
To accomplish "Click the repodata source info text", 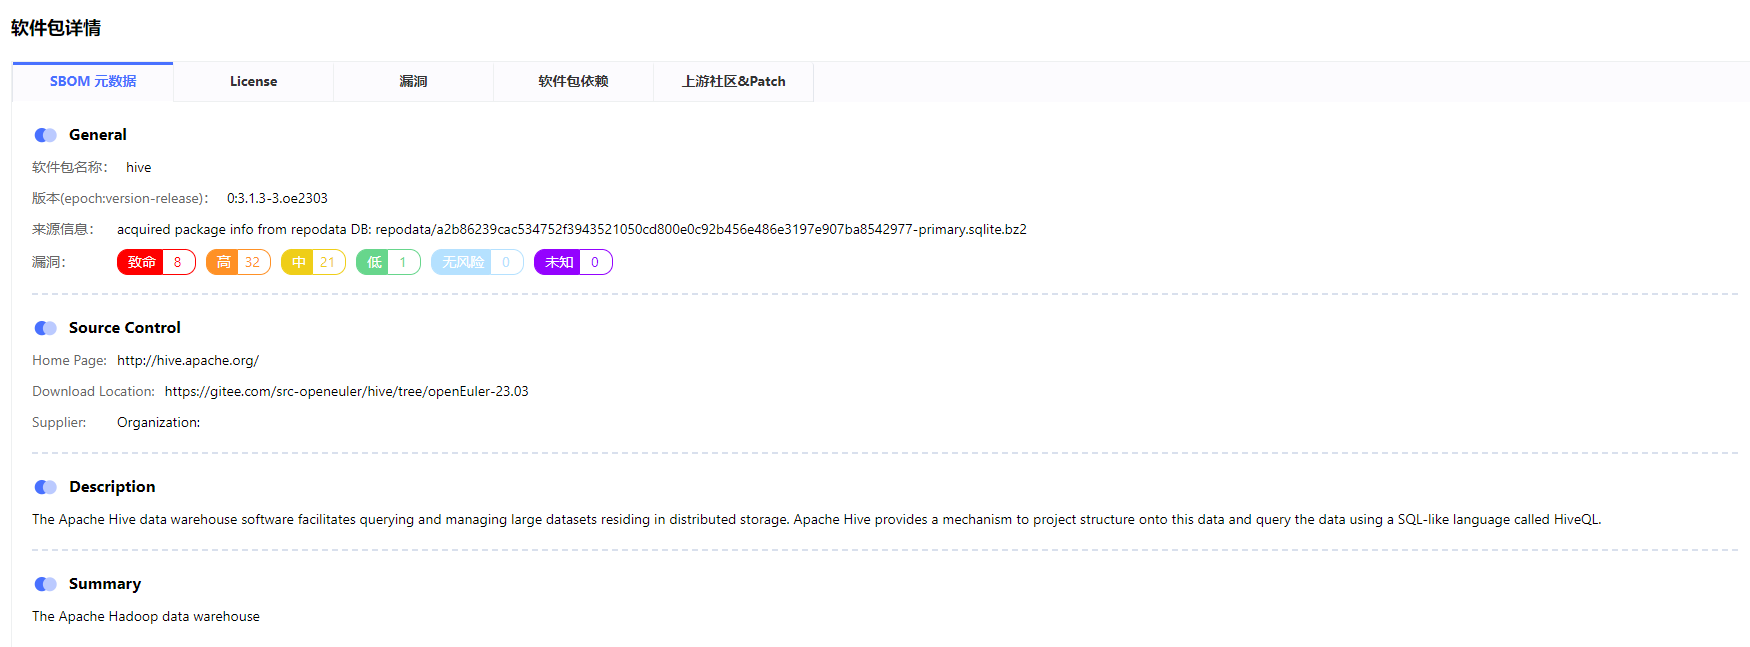I will pos(571,230).
